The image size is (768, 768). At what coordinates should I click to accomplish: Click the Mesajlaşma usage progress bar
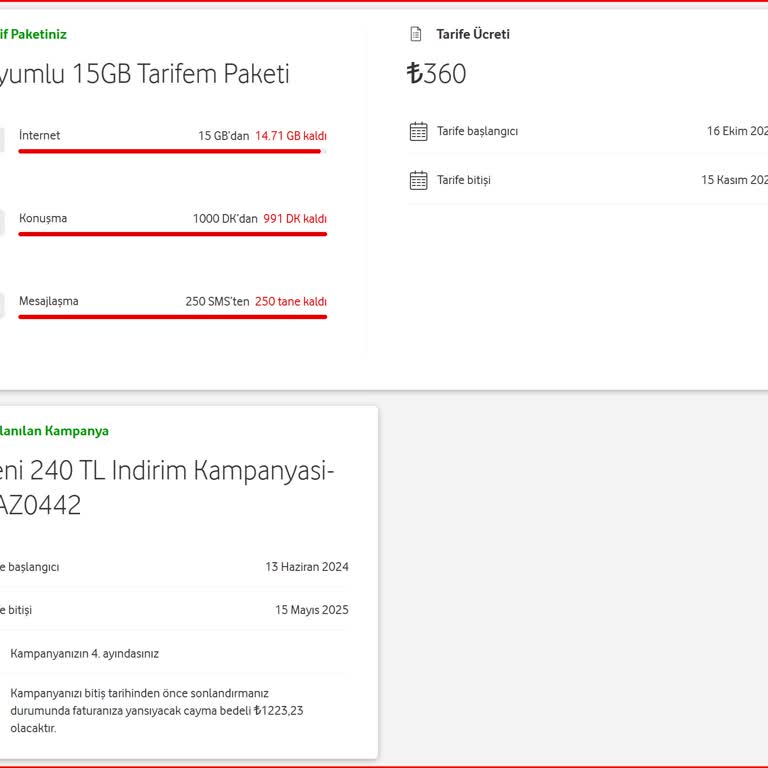(172, 317)
